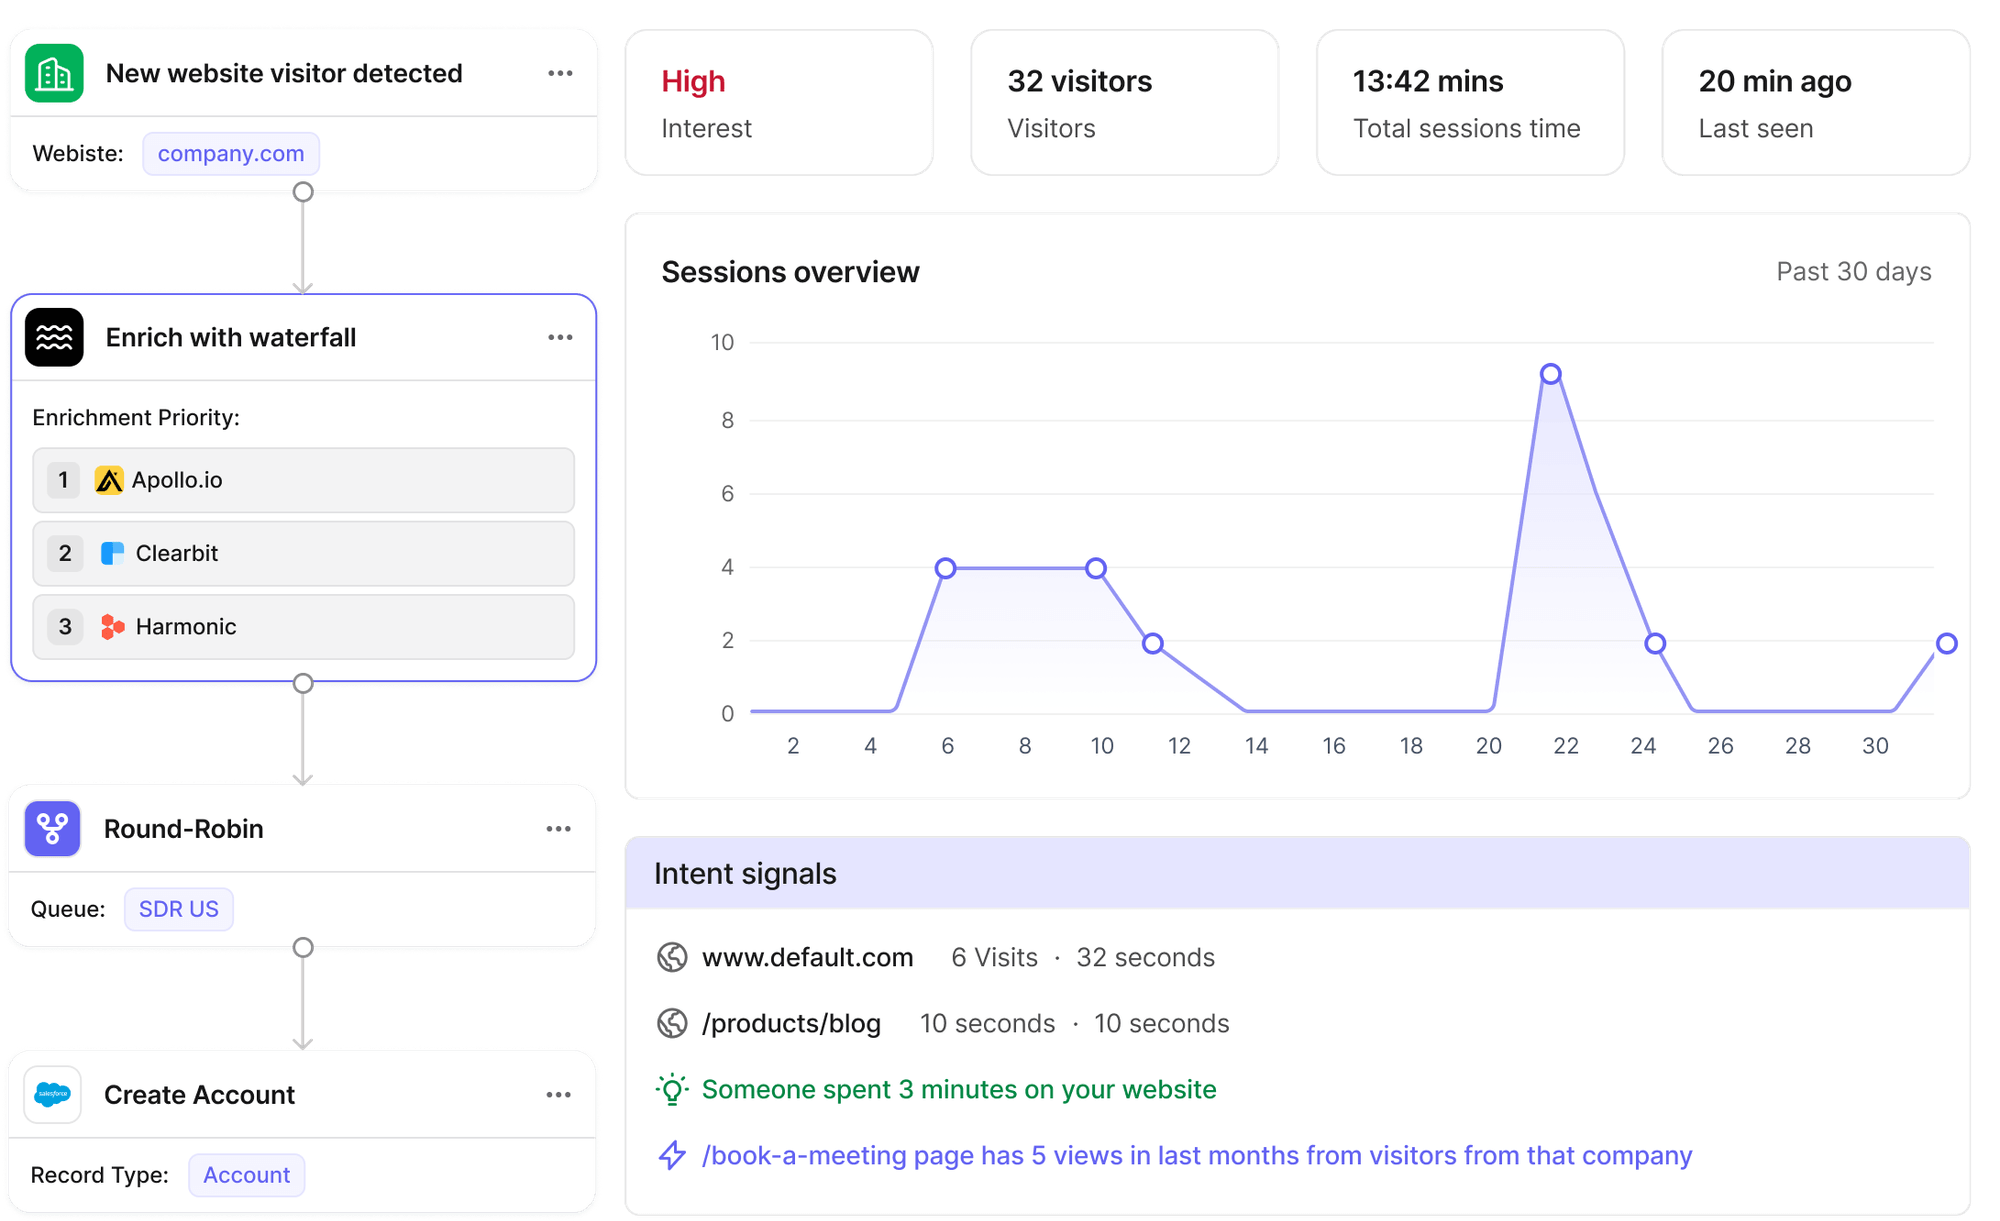Viewport: 2000px width, 1221px height.
Task: Open options menu on New website visitor card
Action: pos(560,73)
